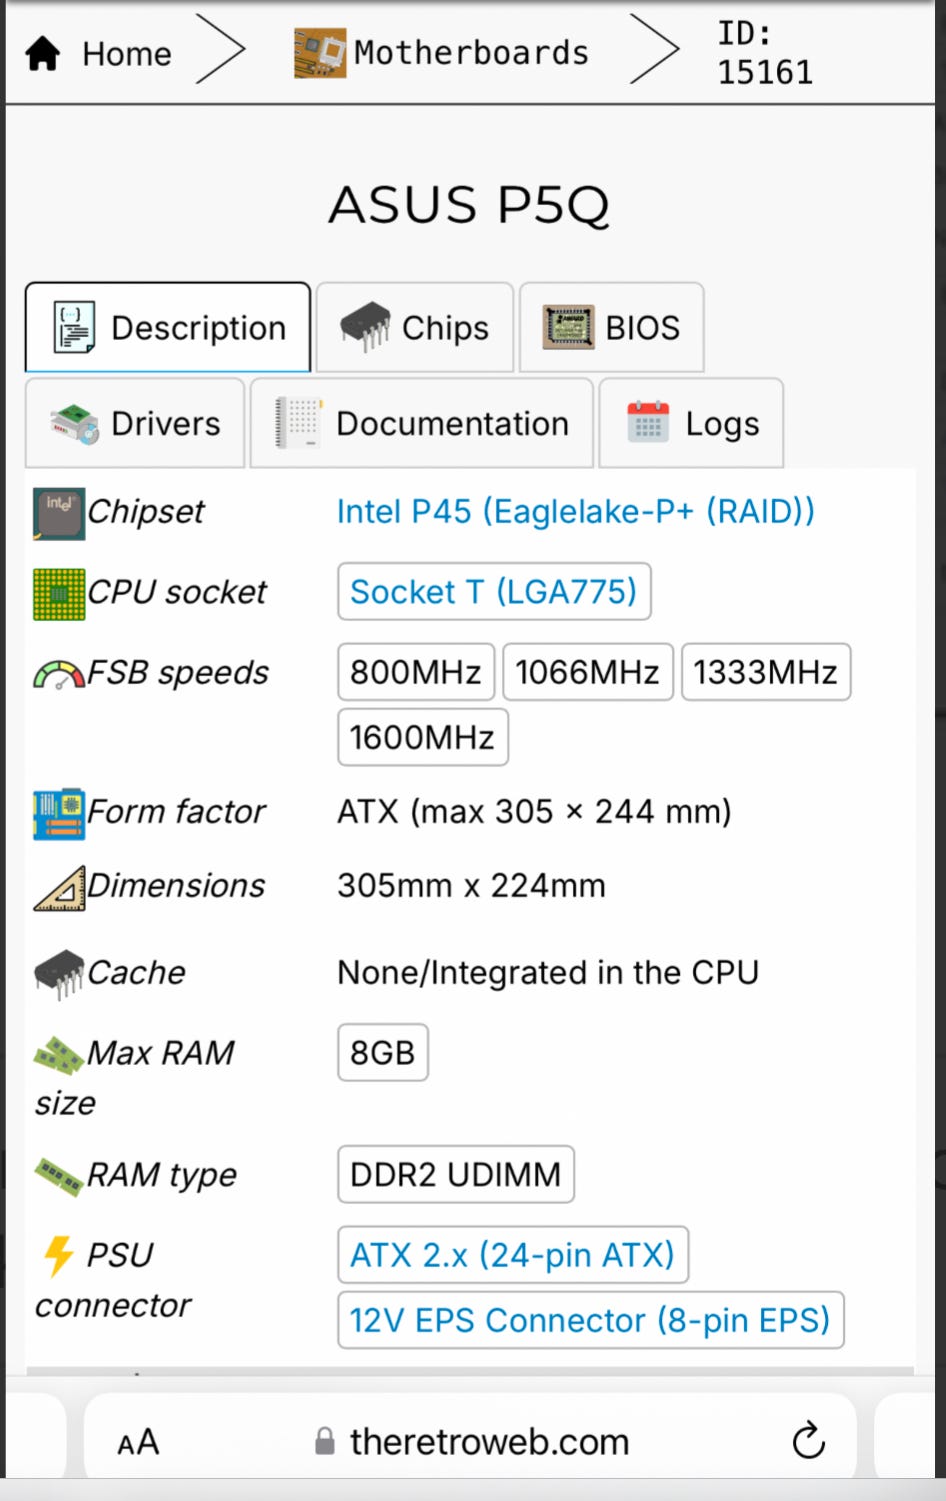Click the Chipset label
The height and width of the screenshot is (1501, 946).
click(146, 512)
